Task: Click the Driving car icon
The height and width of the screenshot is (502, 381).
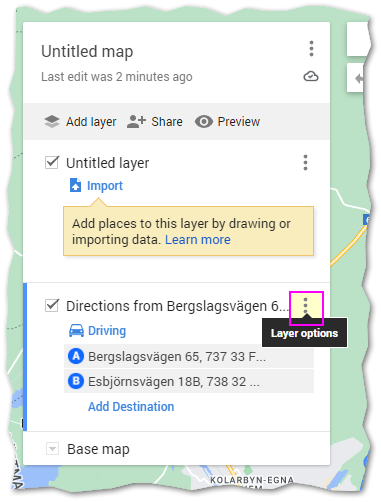Action: tap(76, 331)
